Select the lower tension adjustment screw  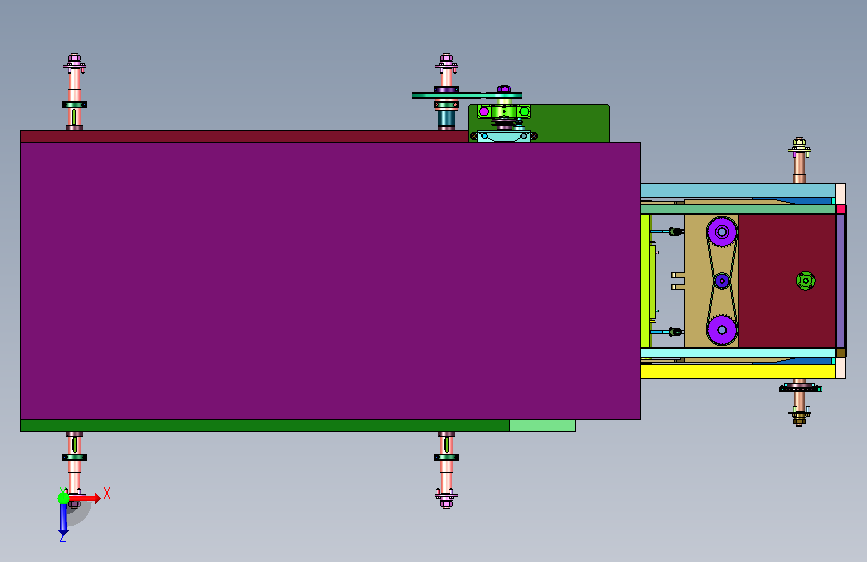click(x=667, y=332)
